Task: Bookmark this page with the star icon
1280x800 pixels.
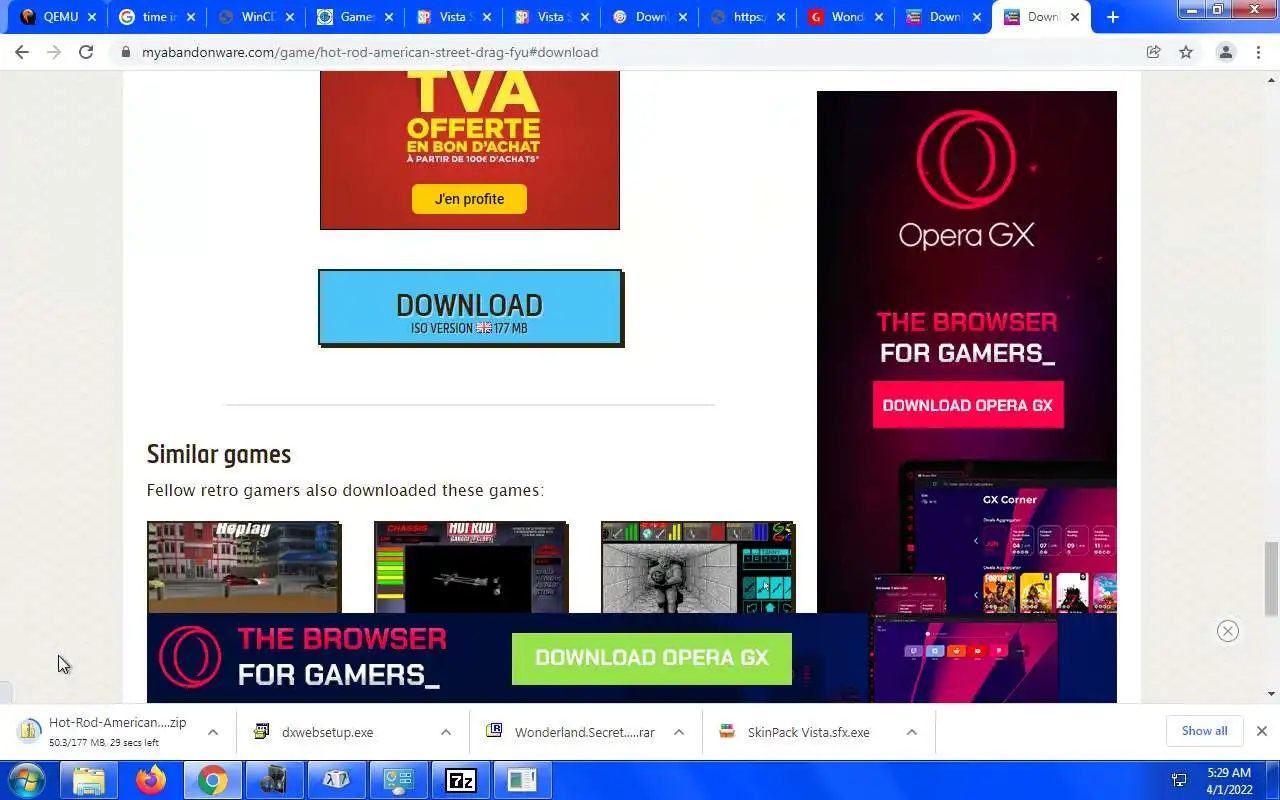Action: click(1186, 52)
